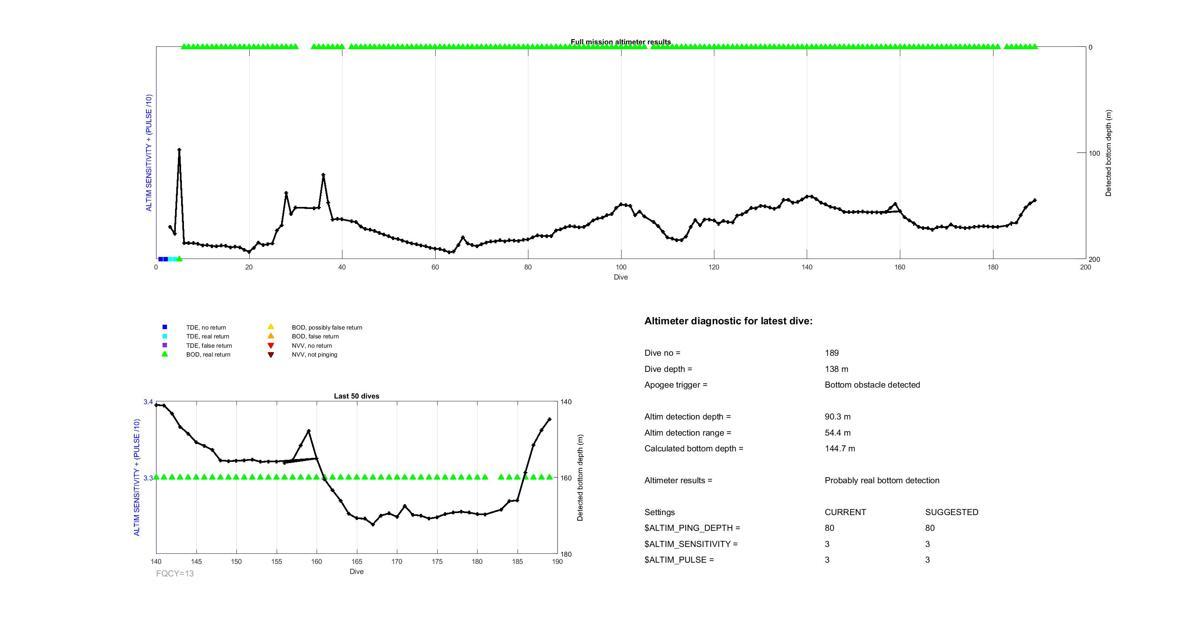Click the 'TDE, no return' legend label

[x=206, y=327]
